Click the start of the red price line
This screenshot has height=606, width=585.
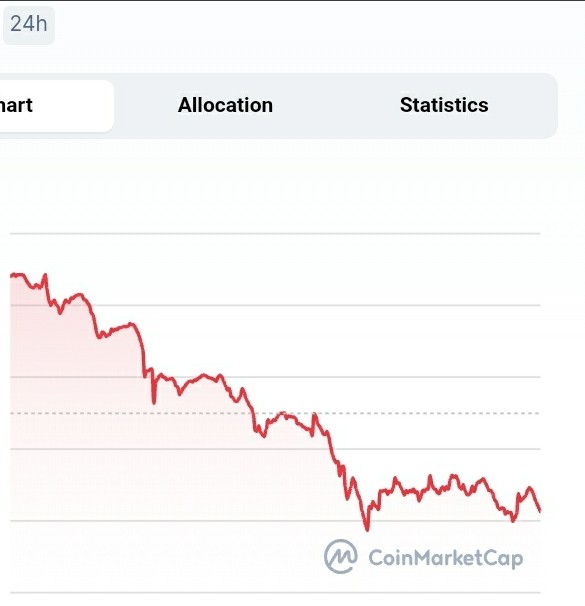(x=12, y=276)
